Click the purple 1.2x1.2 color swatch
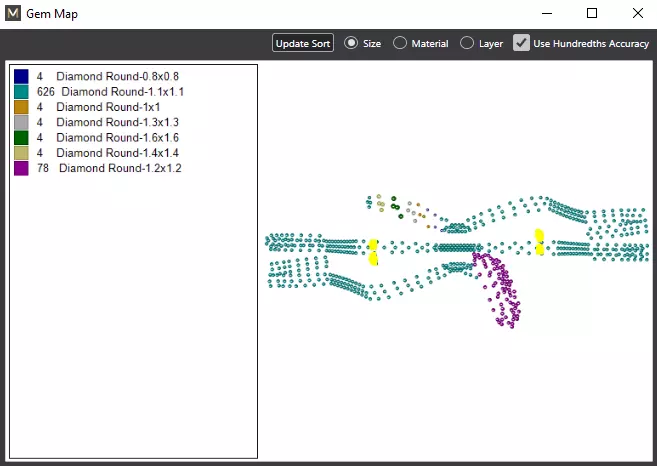This screenshot has width=657, height=466. pos(21,168)
